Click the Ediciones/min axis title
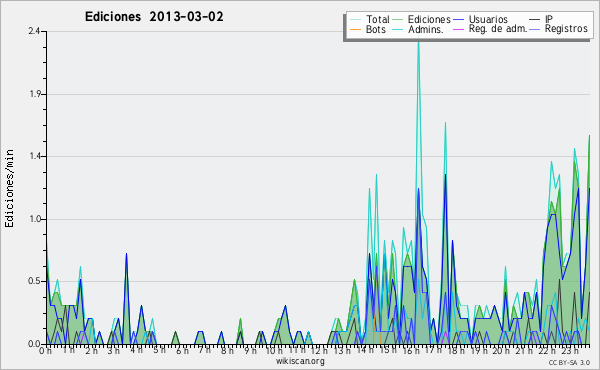600x370 pixels. [x=9, y=188]
